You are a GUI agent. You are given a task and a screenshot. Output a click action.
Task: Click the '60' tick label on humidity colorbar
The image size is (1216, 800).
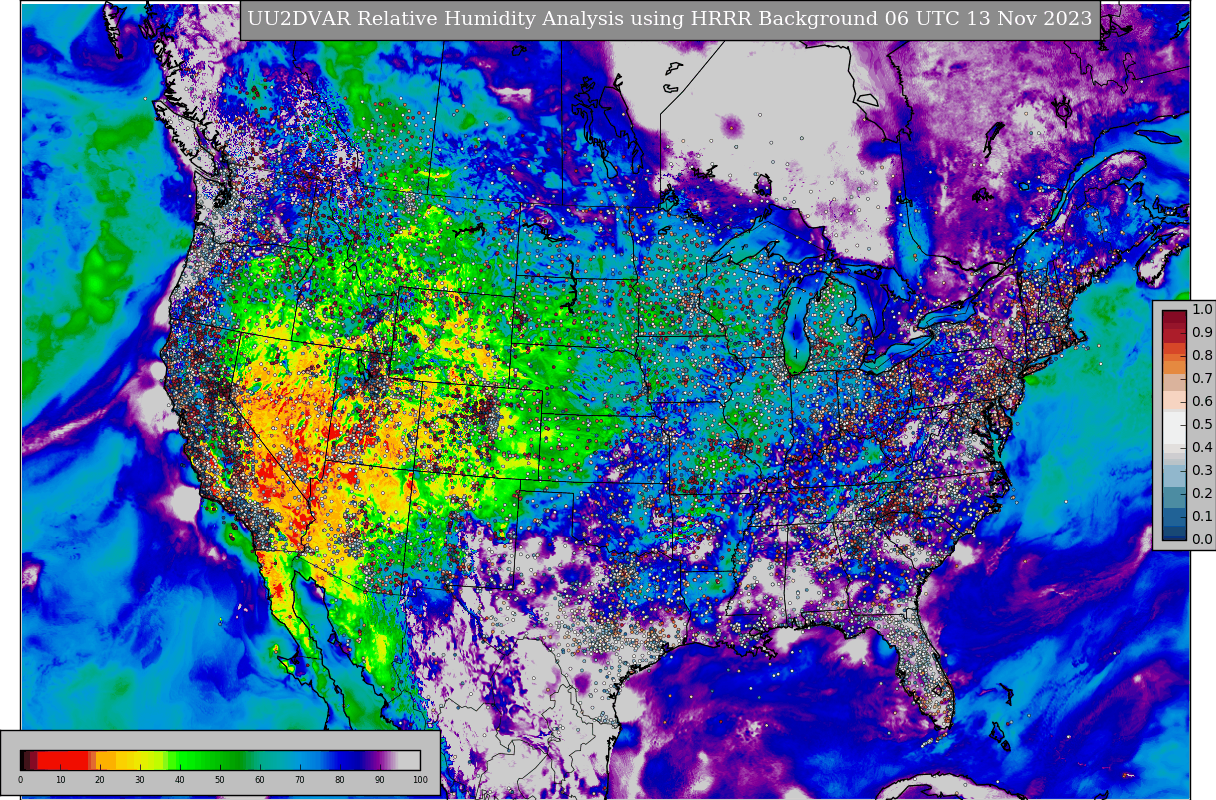260,779
